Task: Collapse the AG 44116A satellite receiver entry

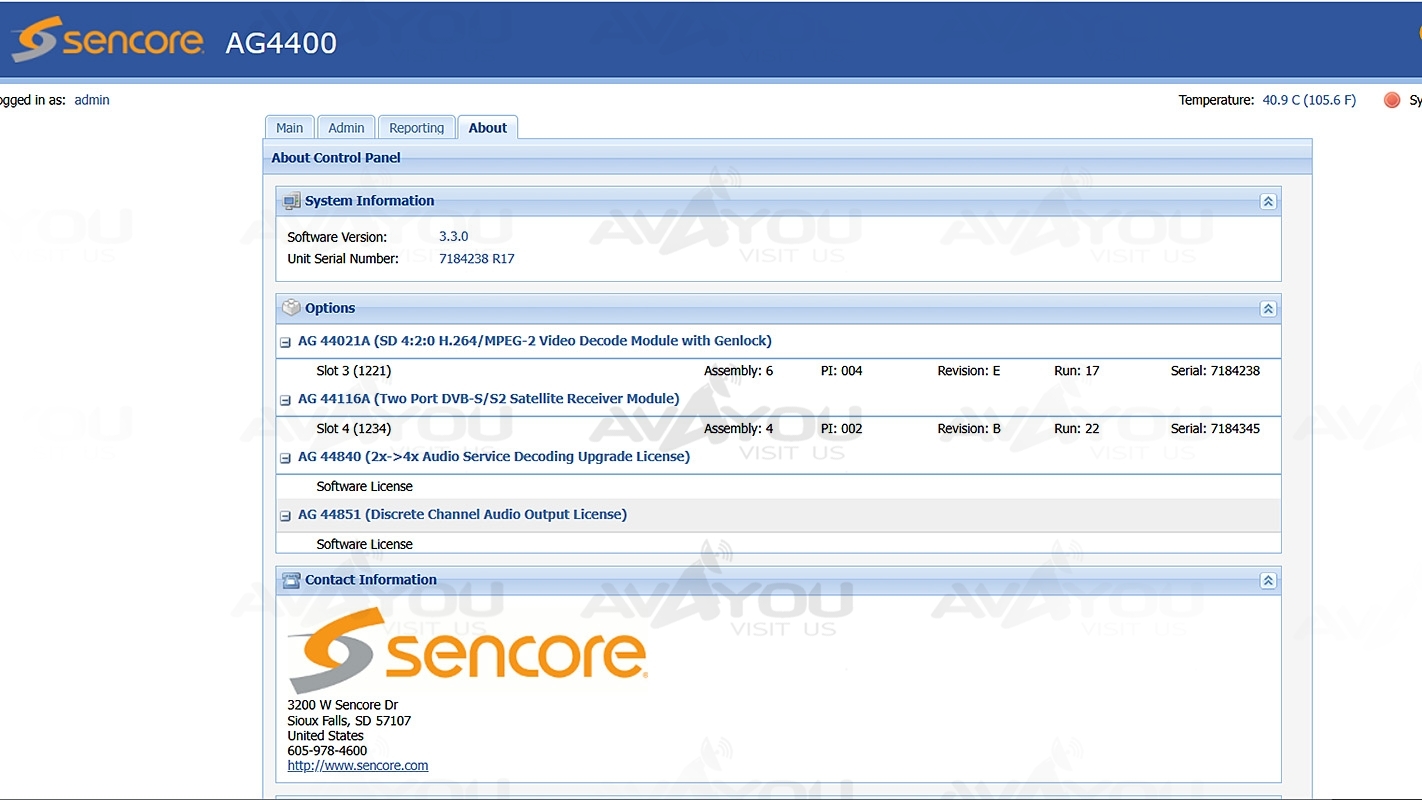Action: [286, 400]
